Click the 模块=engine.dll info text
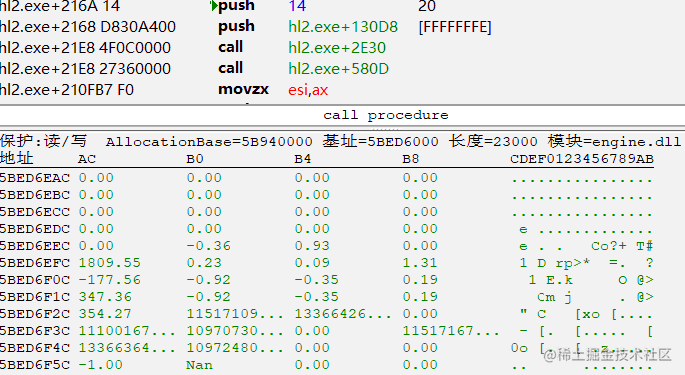This screenshot has width=685, height=375. point(614,141)
